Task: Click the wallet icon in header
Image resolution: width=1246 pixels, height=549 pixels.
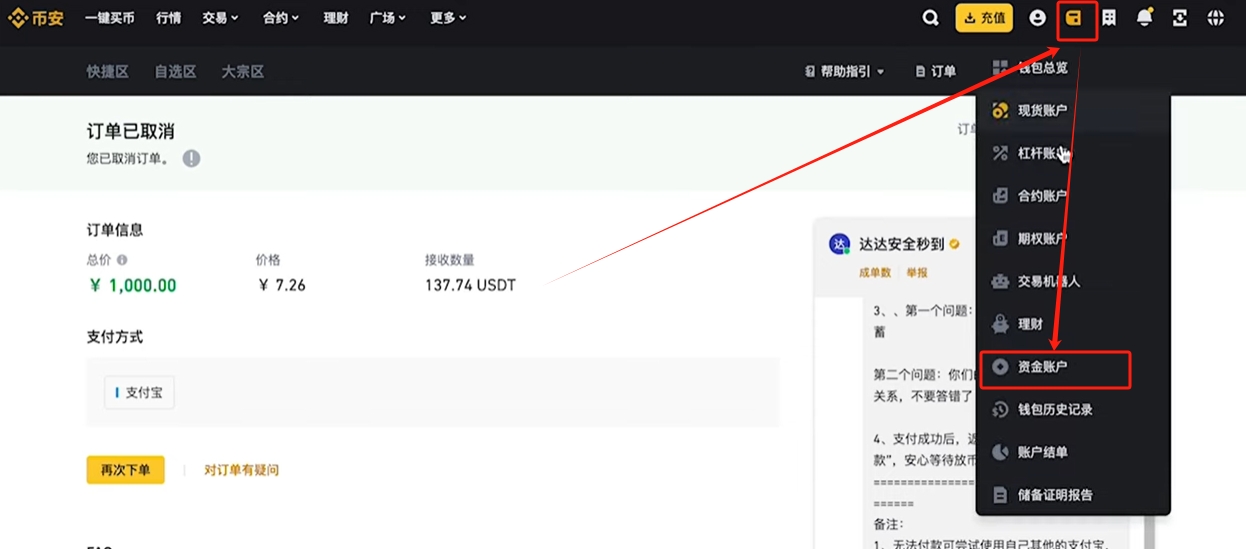Action: coord(1074,18)
